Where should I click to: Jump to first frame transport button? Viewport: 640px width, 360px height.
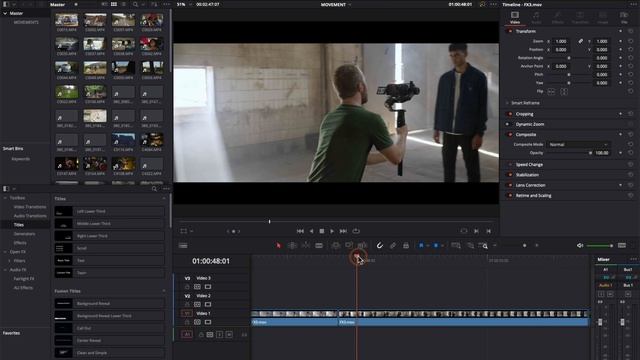(x=300, y=231)
